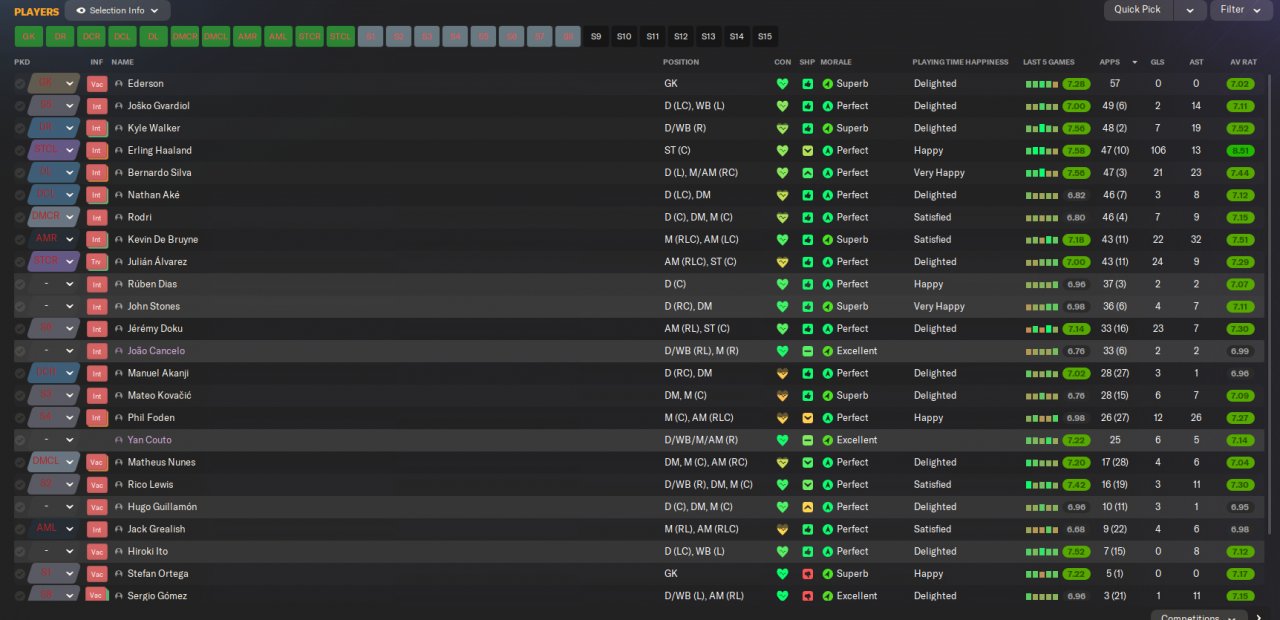Select the S15 substitute slot

[x=765, y=37]
